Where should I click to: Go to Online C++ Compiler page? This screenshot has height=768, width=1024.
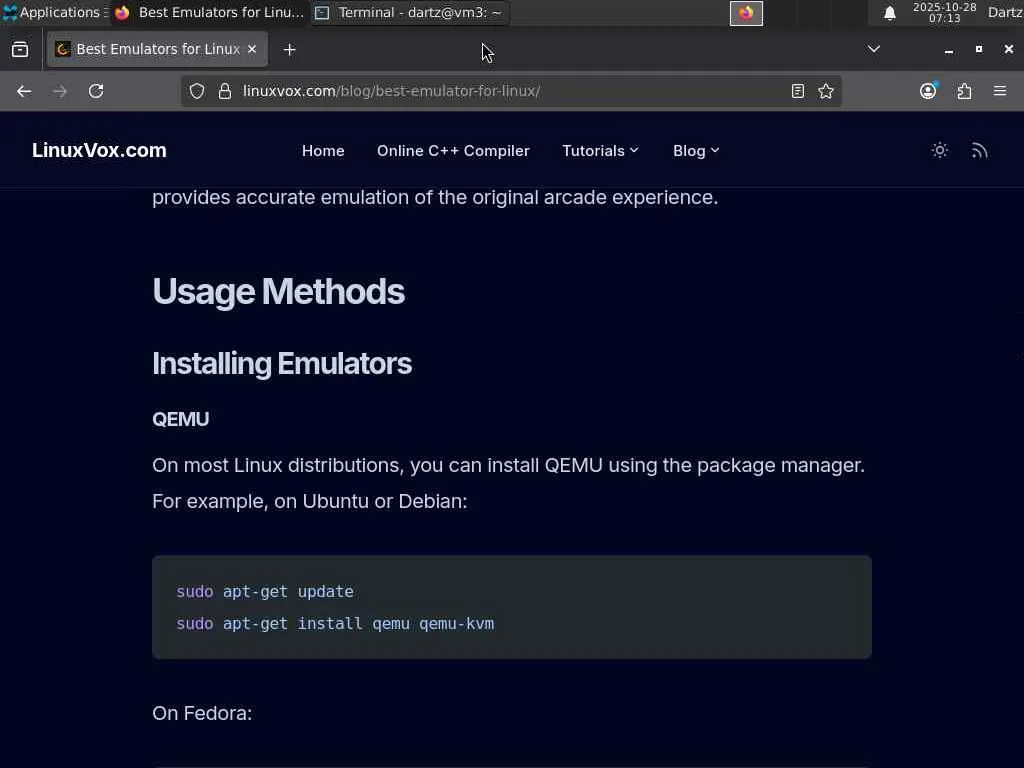453,150
